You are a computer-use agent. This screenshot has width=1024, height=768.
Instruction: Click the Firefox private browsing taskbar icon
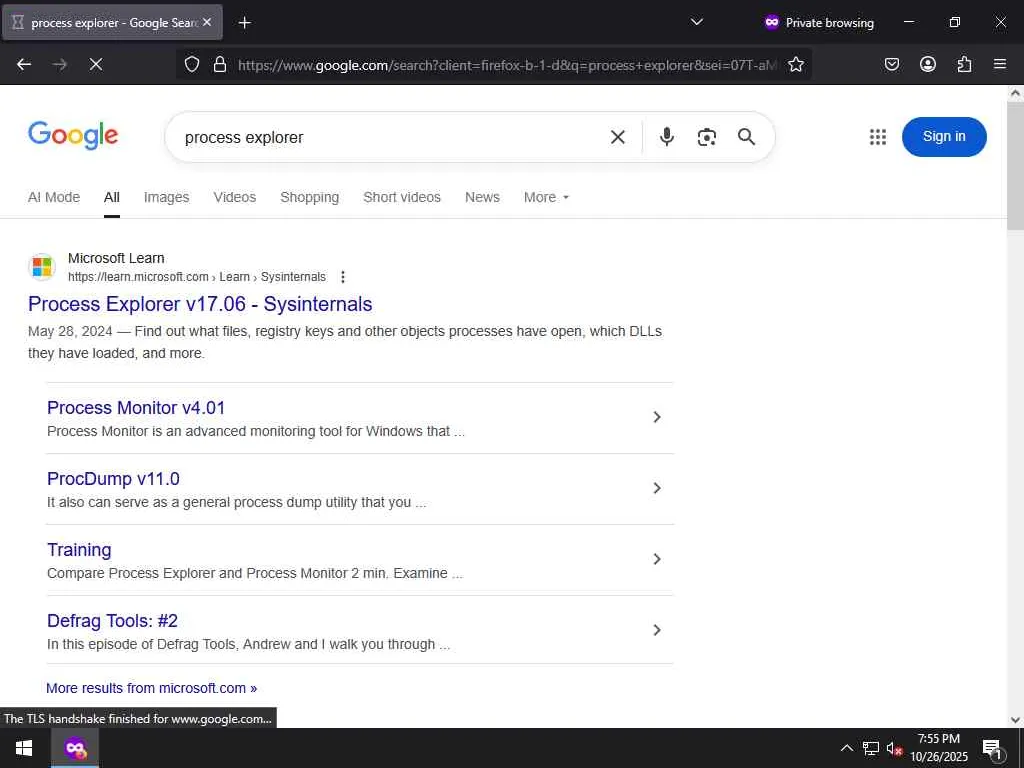pos(75,748)
